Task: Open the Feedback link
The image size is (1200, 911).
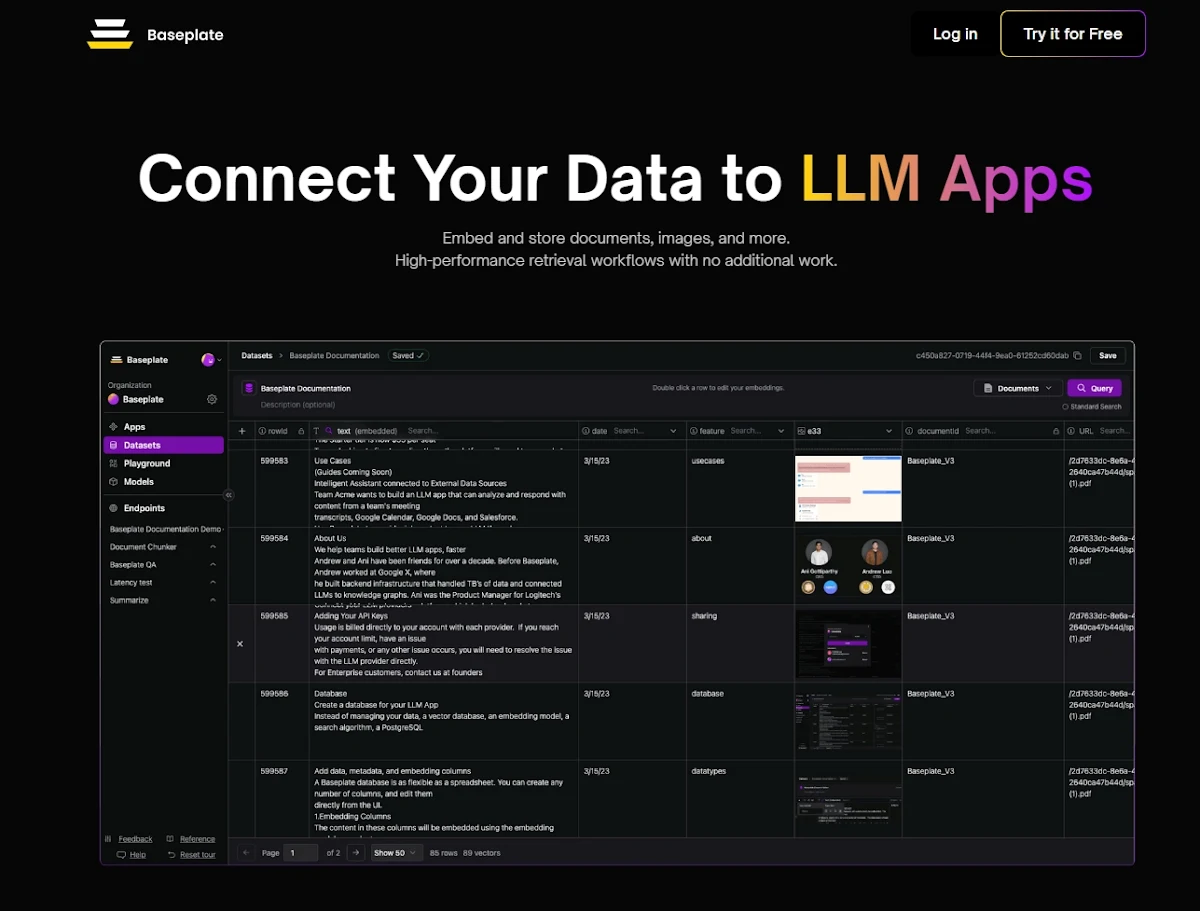Action: [135, 839]
